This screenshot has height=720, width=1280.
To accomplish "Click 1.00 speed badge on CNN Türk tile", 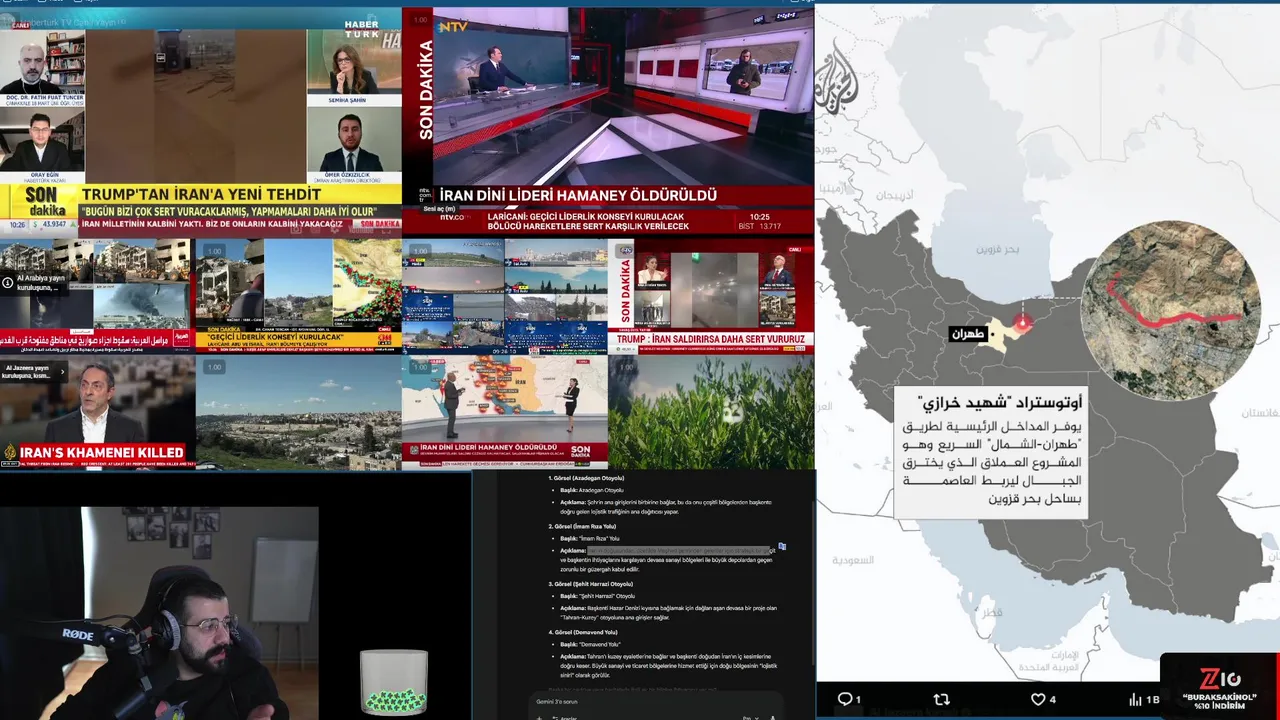I will tap(213, 252).
